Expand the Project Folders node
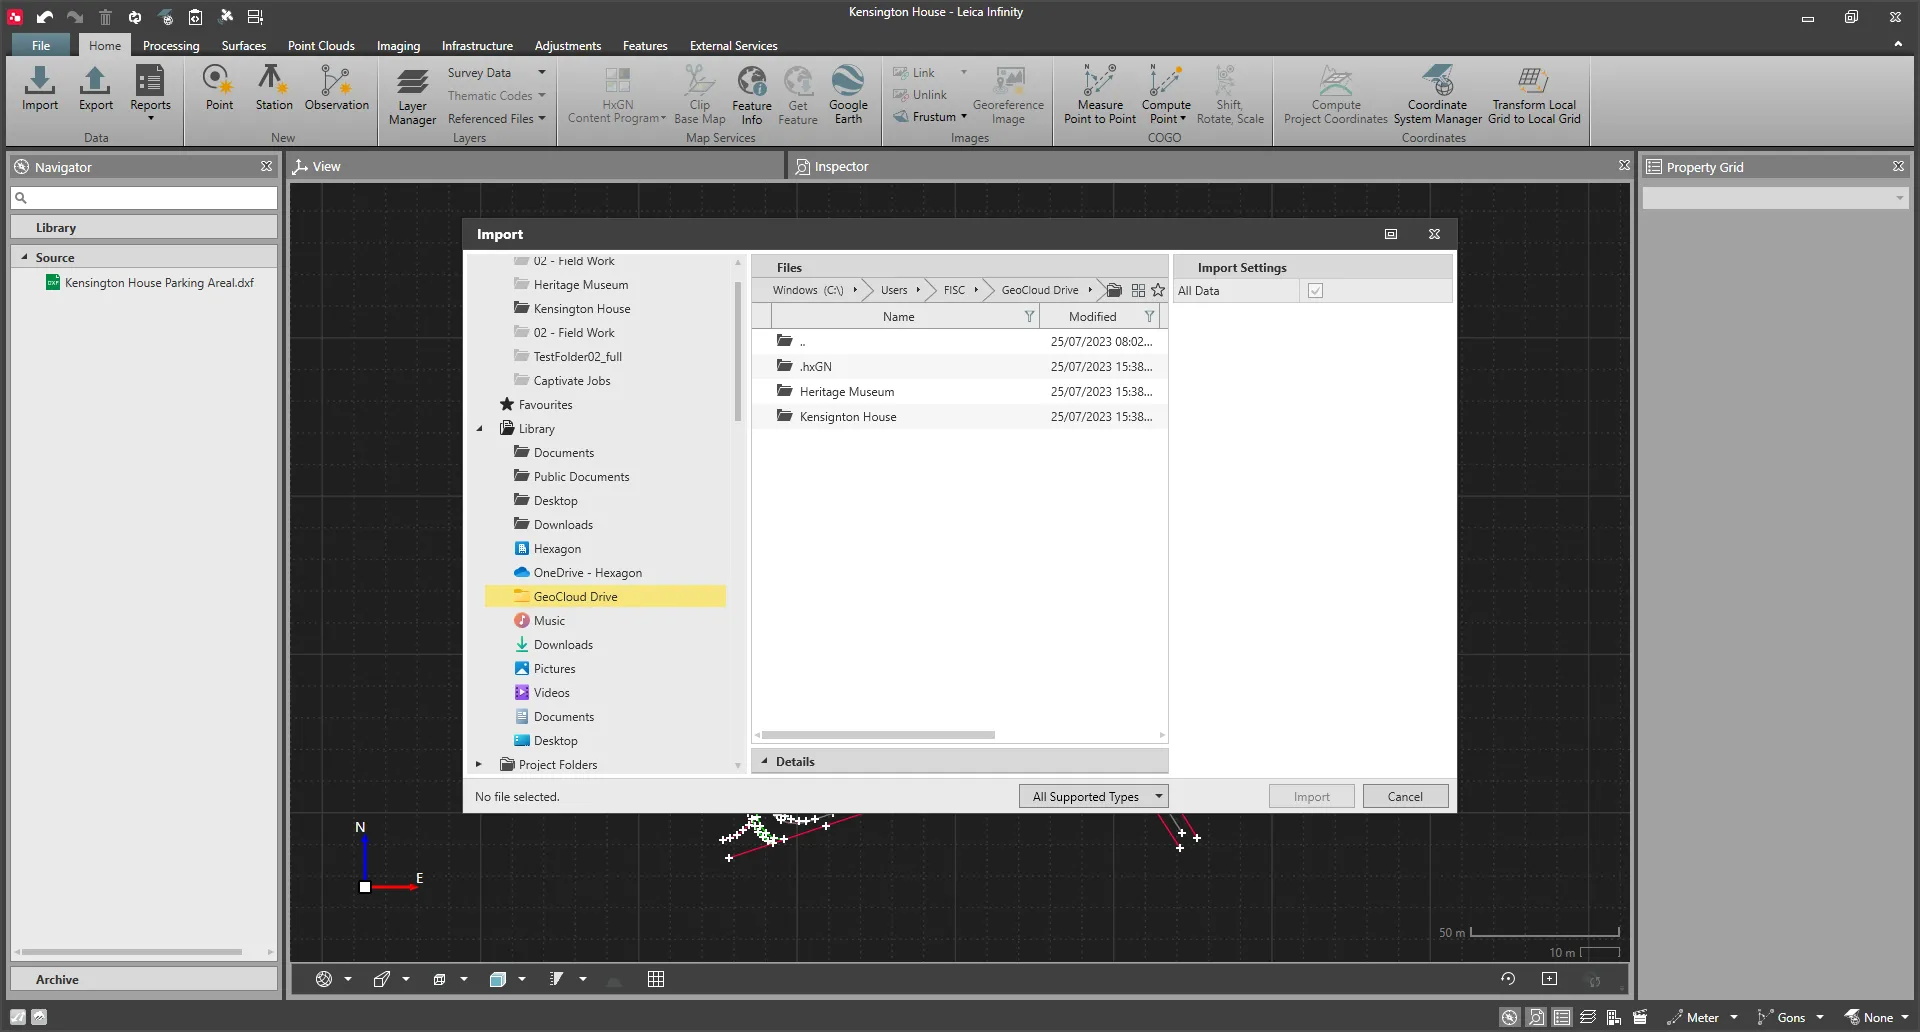Viewport: 1920px width, 1032px height. pyautogui.click(x=479, y=765)
